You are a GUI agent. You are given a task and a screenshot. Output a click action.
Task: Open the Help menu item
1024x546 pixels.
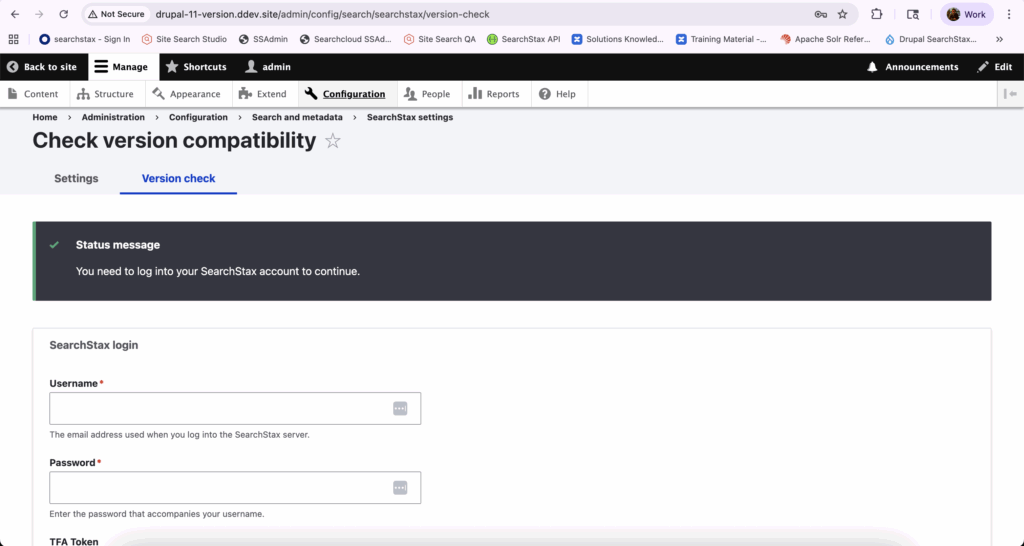click(558, 94)
